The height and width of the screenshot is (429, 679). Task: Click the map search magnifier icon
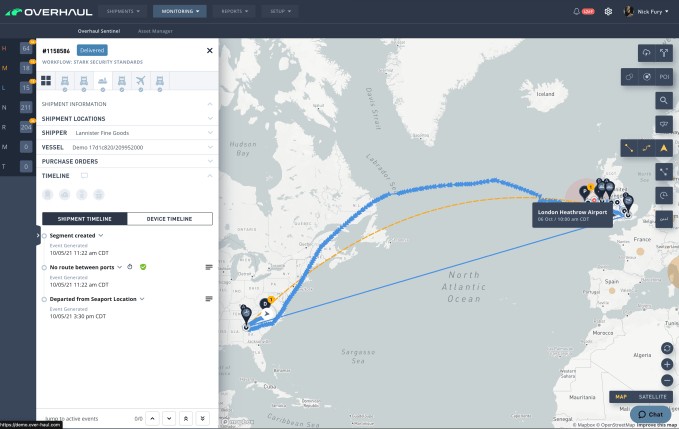(663, 100)
